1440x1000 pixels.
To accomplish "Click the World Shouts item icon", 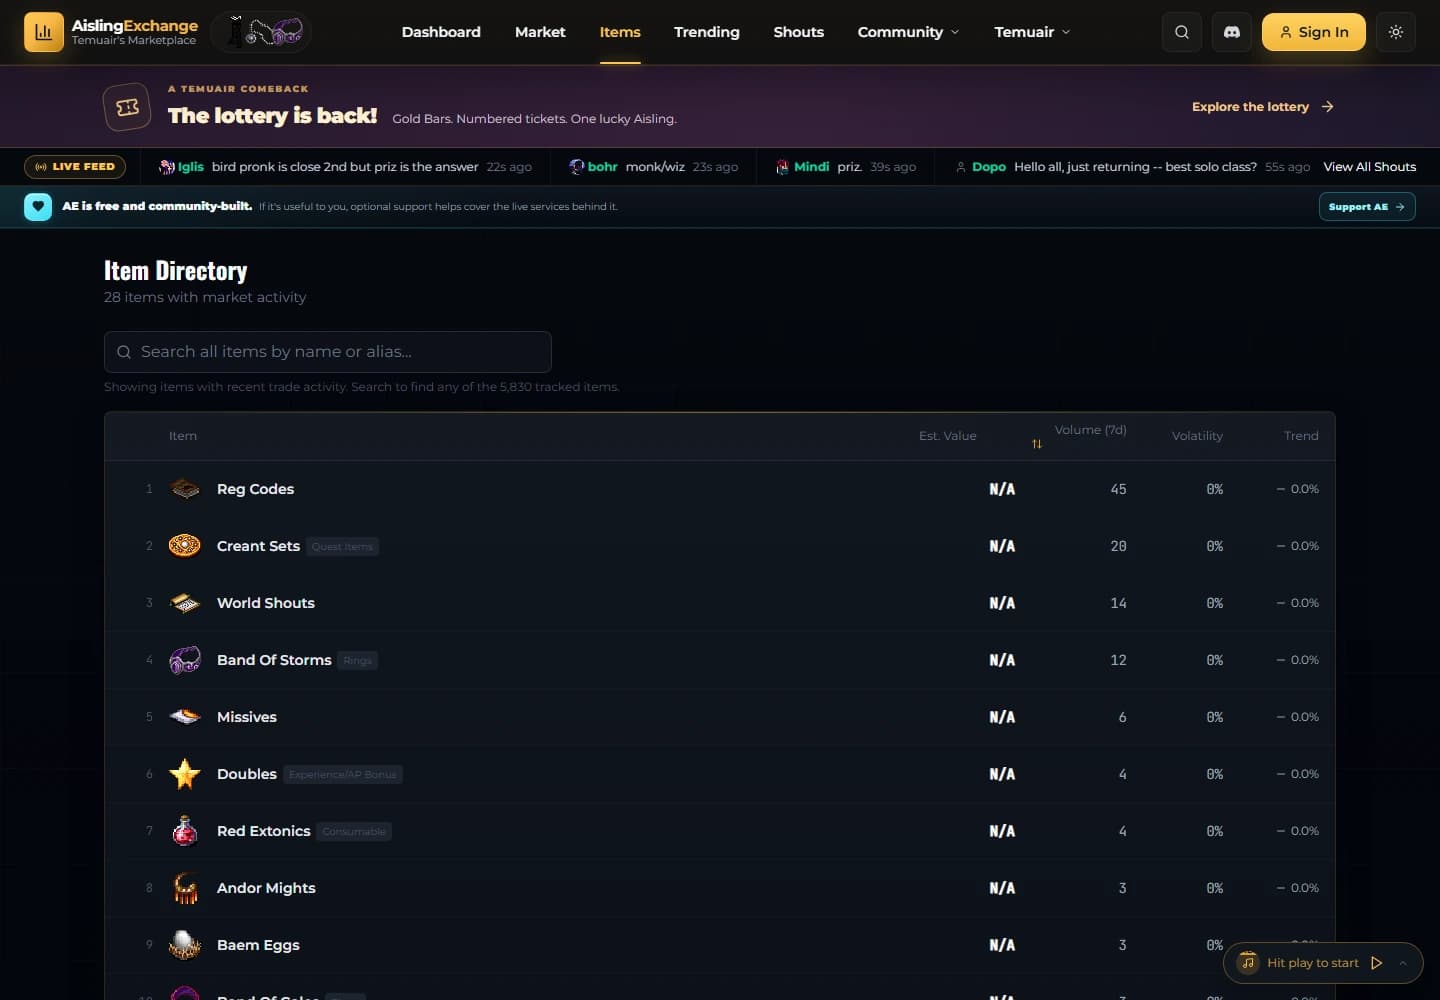I will point(185,603).
